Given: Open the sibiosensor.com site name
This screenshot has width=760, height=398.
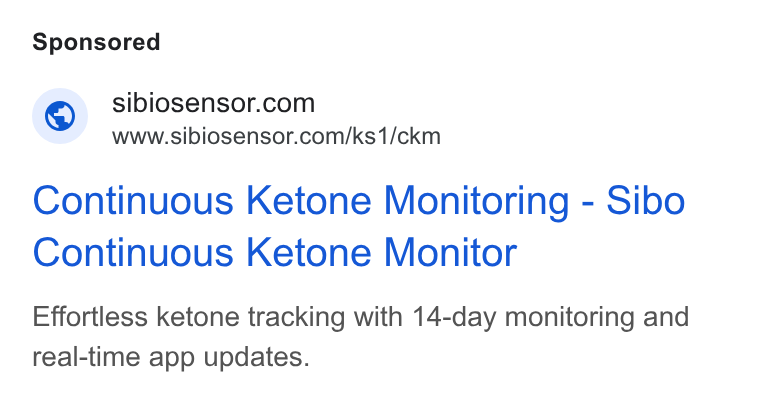Looking at the screenshot, I should coord(213,103).
